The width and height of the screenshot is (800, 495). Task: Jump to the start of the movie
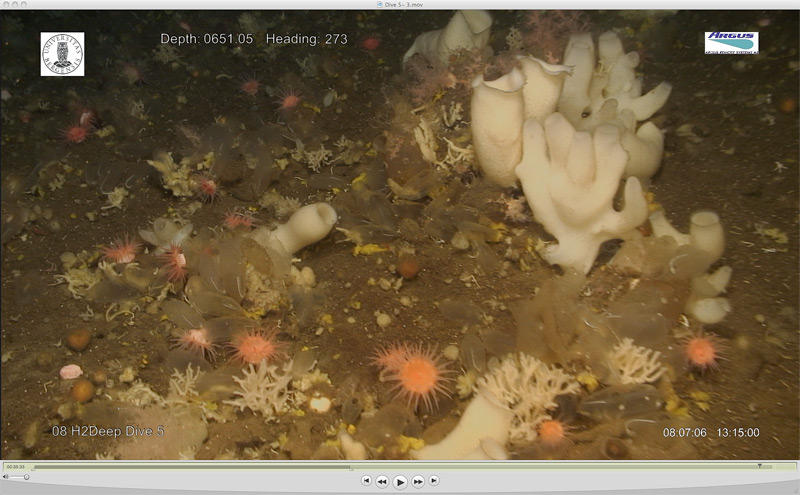pos(366,481)
